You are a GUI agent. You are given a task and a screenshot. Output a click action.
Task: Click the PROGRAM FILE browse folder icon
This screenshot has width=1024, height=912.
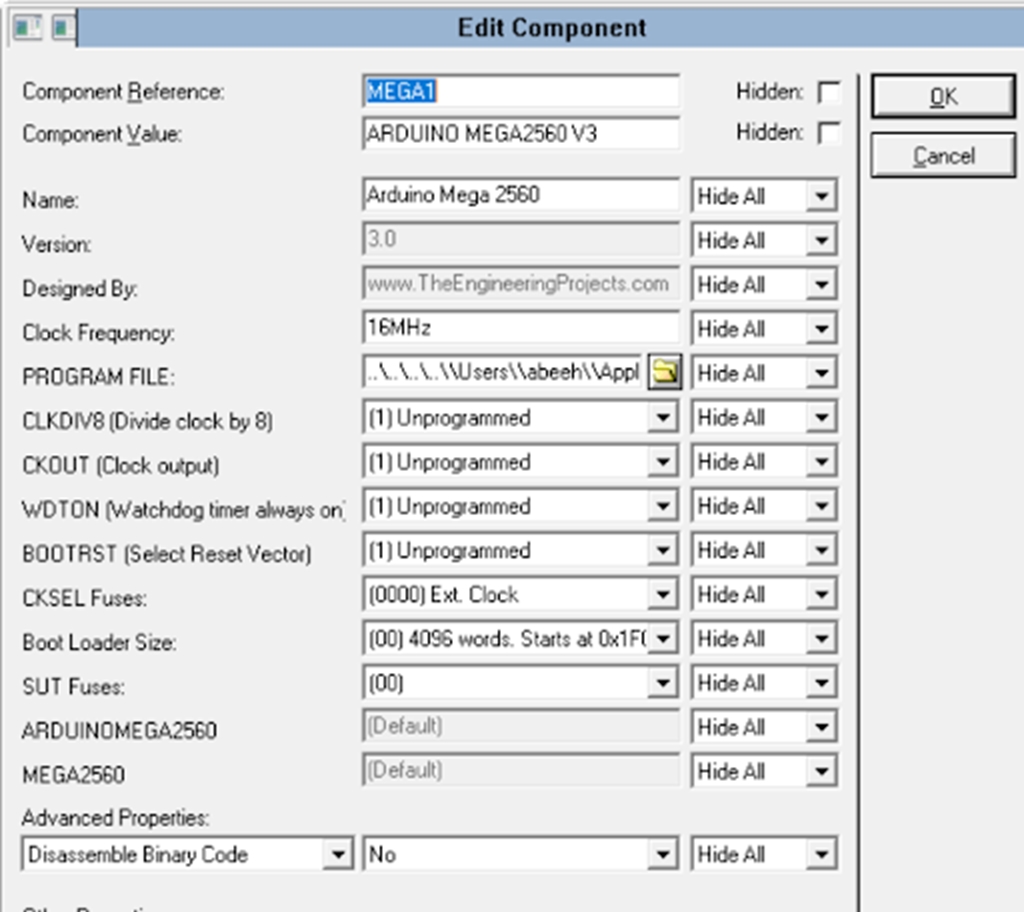pyautogui.click(x=665, y=372)
